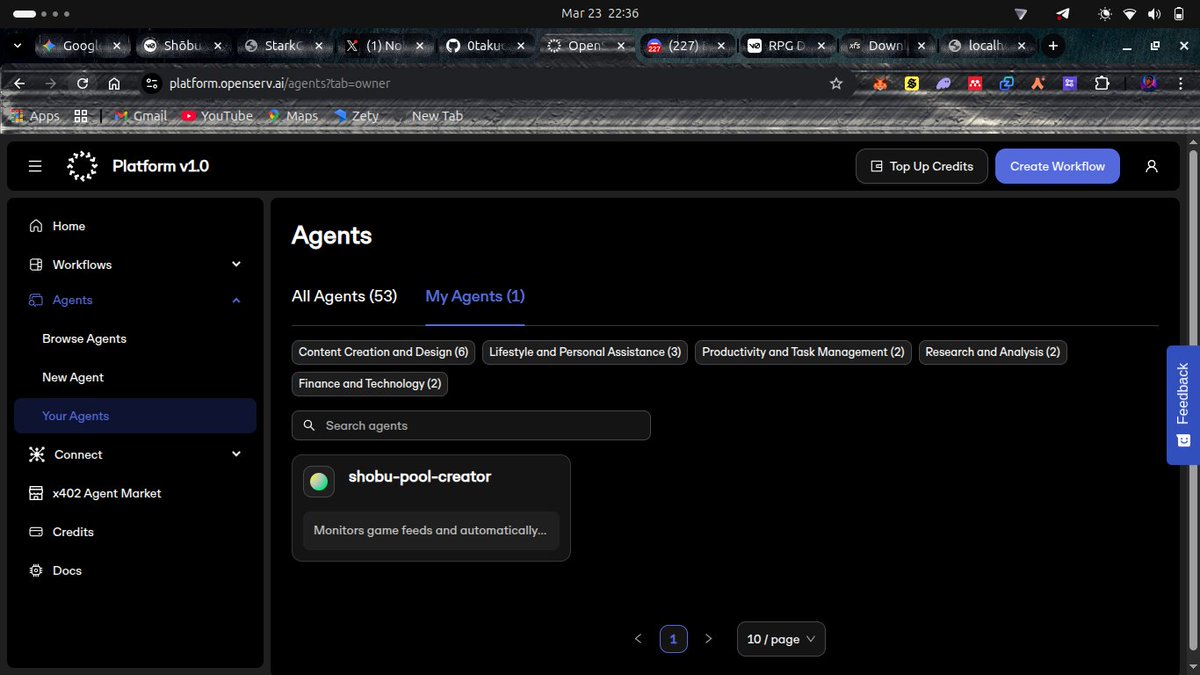Screen dimensions: 1200x675
Task: Switch to the All Agents (53) tab
Action: [344, 296]
